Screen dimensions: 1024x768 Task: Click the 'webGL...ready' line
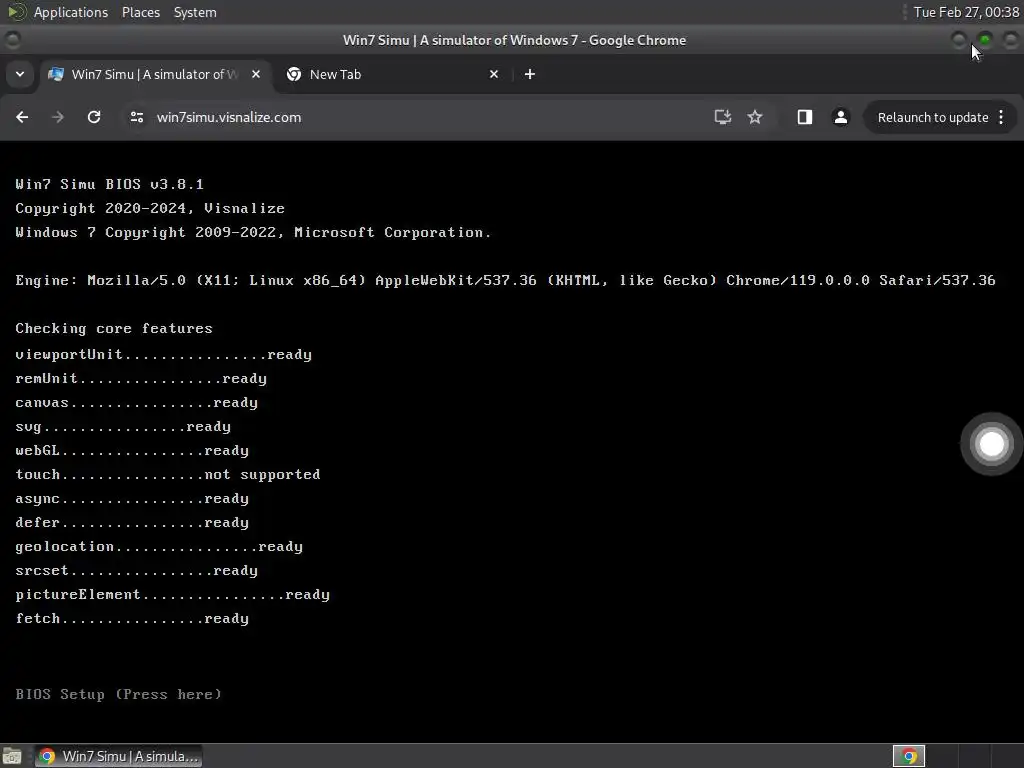click(x=132, y=451)
